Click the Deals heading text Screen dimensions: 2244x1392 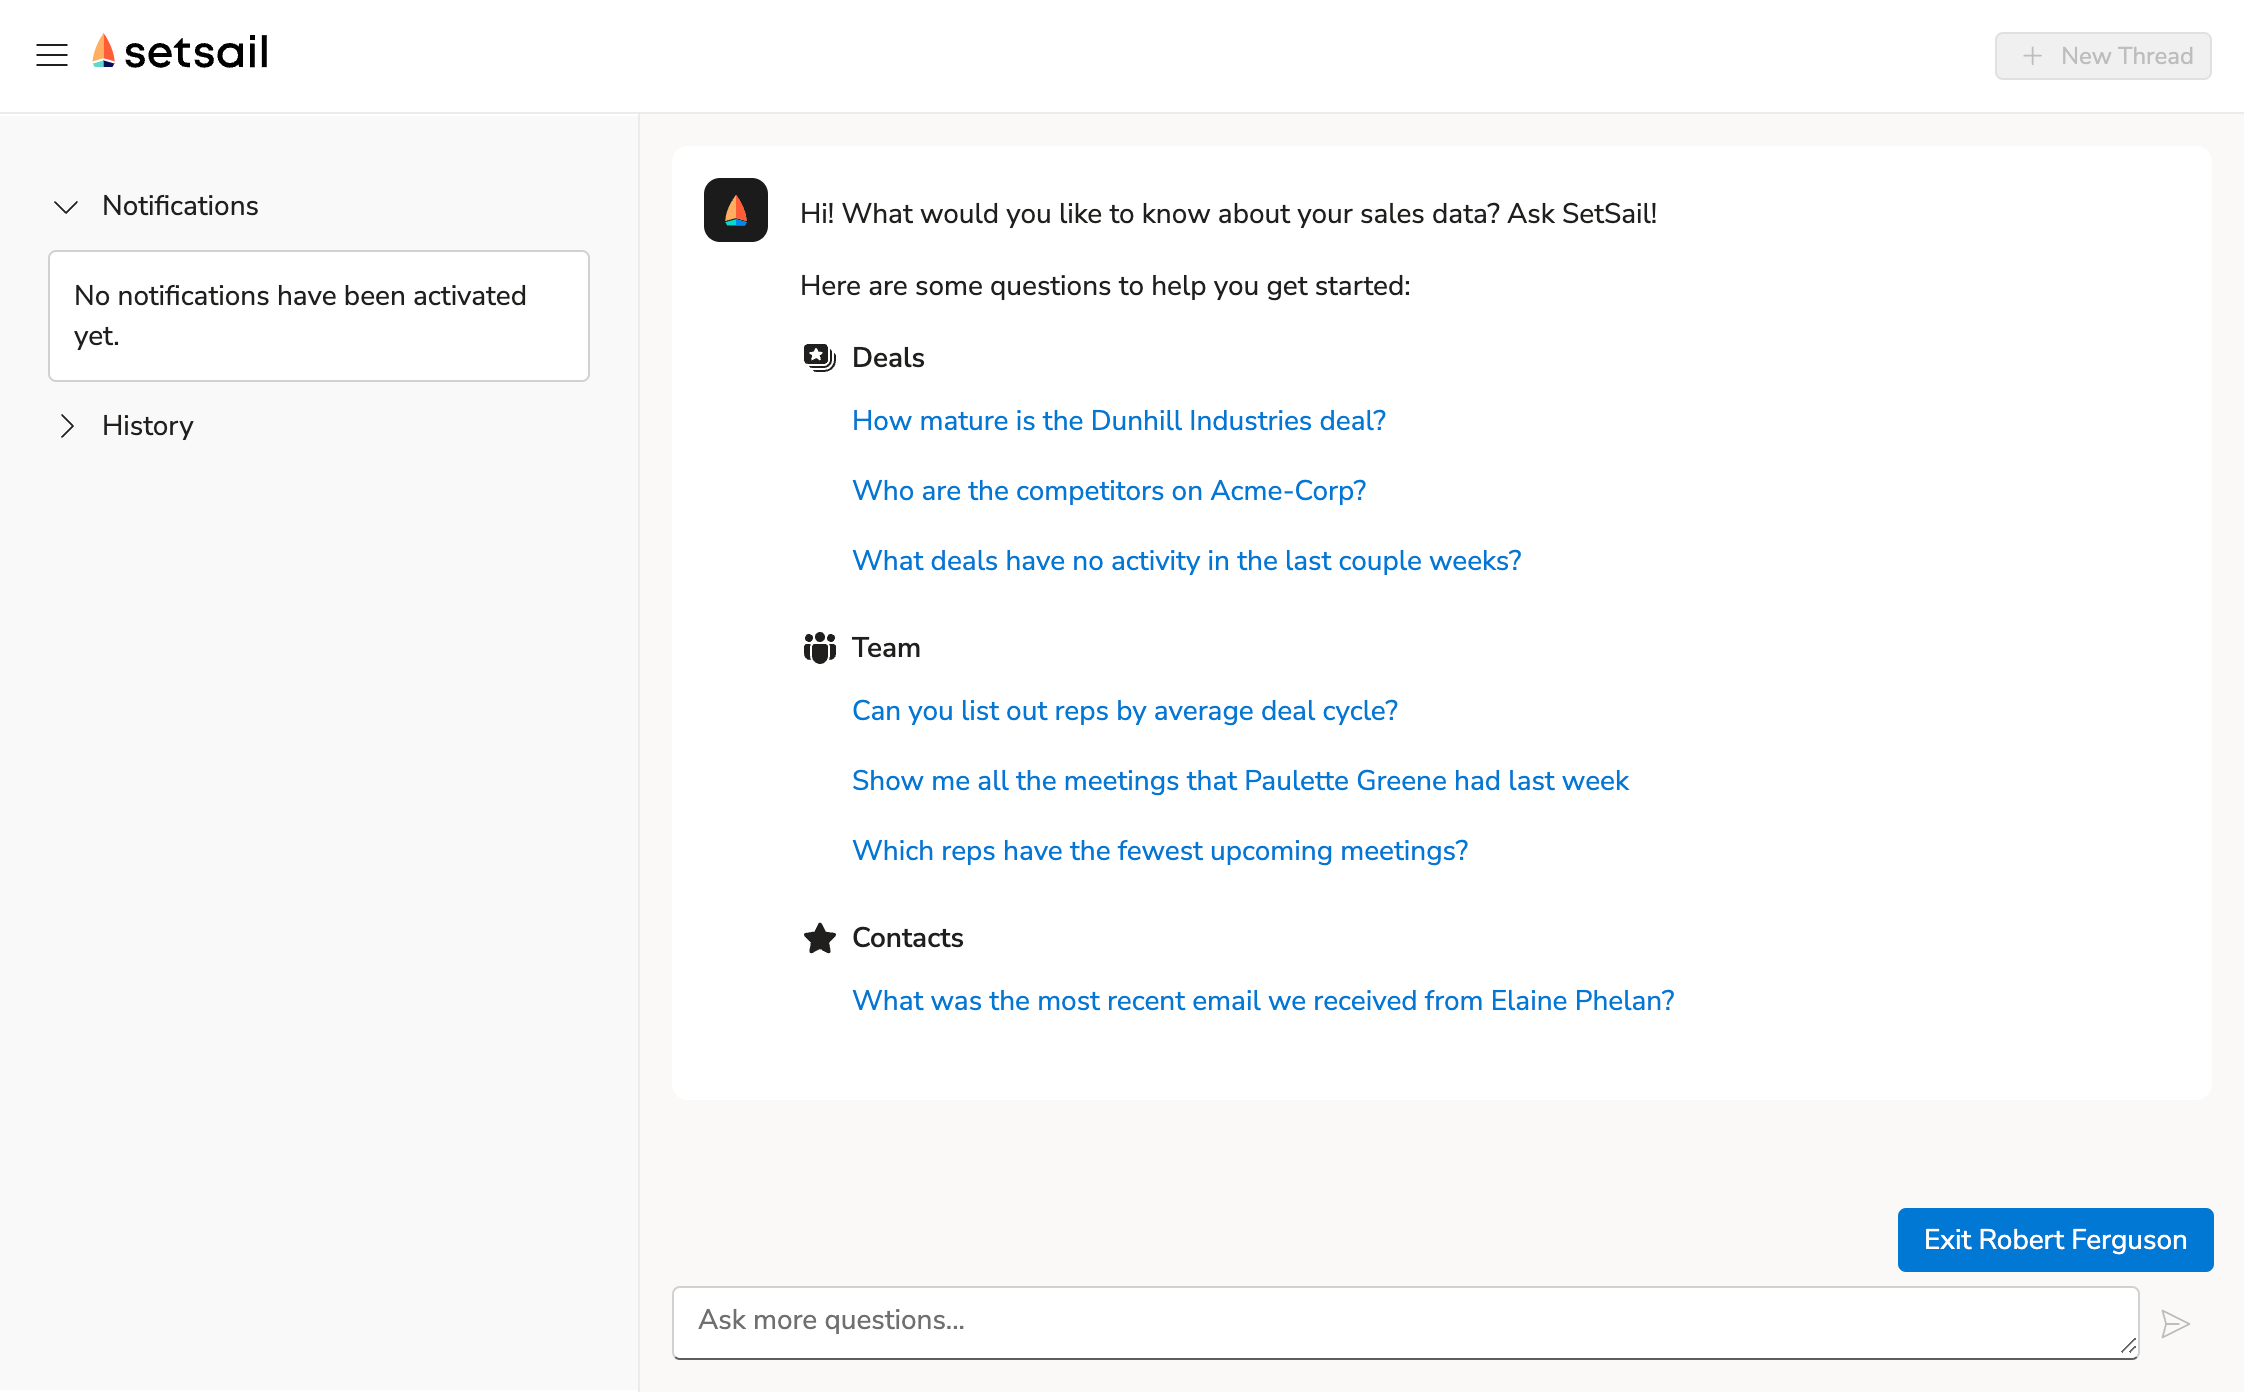tap(888, 358)
